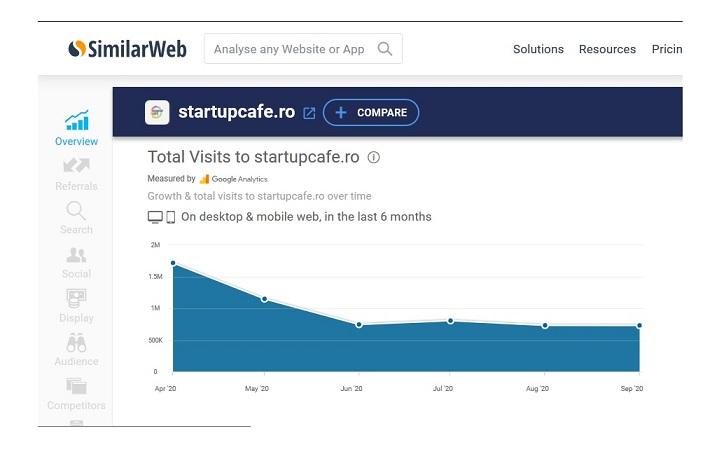Click the Sep '20 data point
724x475 pixels.
tap(639, 325)
